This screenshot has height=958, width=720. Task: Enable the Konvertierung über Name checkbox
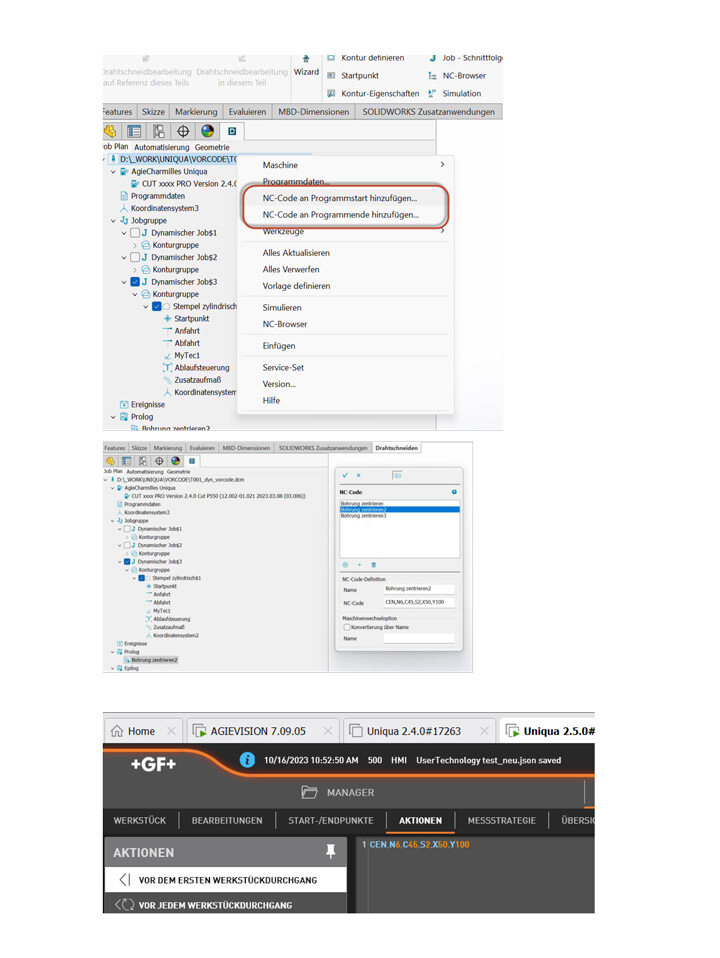346,627
